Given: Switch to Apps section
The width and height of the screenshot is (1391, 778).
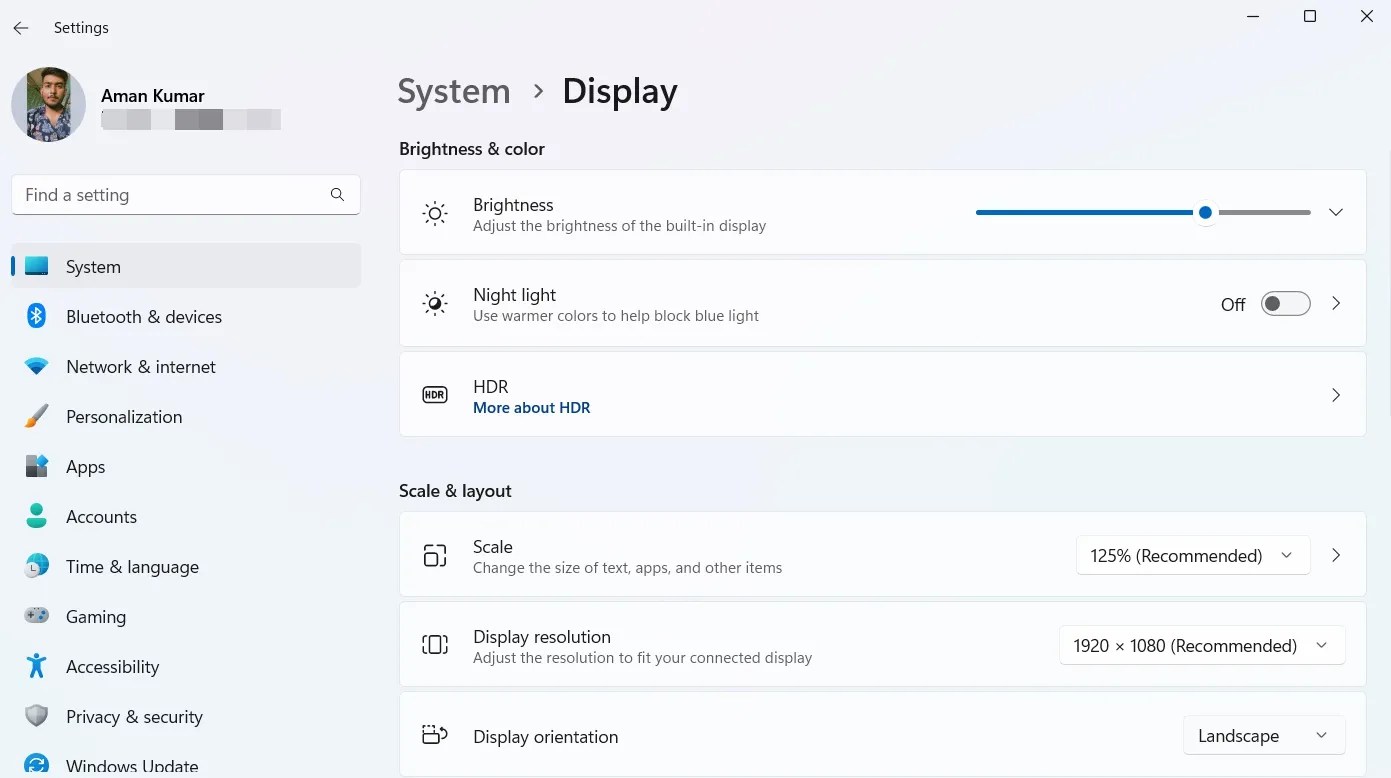Looking at the screenshot, I should click(85, 466).
